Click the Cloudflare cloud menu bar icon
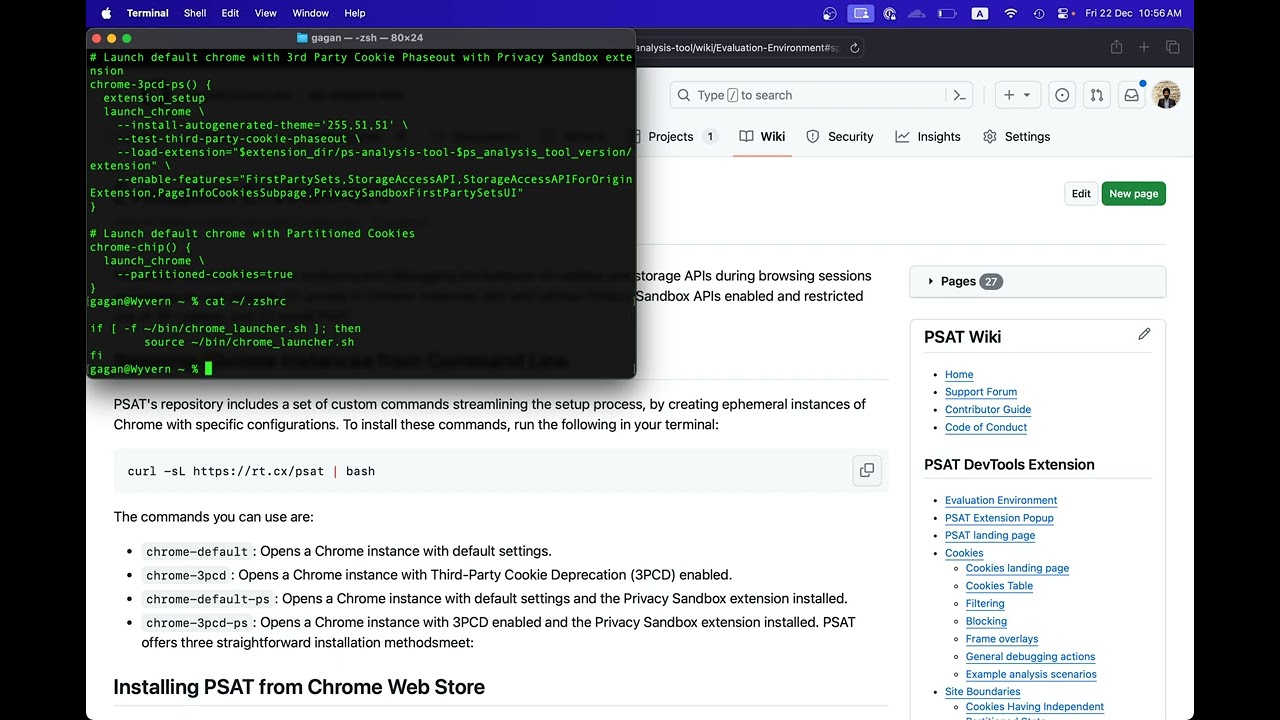 coord(916,13)
